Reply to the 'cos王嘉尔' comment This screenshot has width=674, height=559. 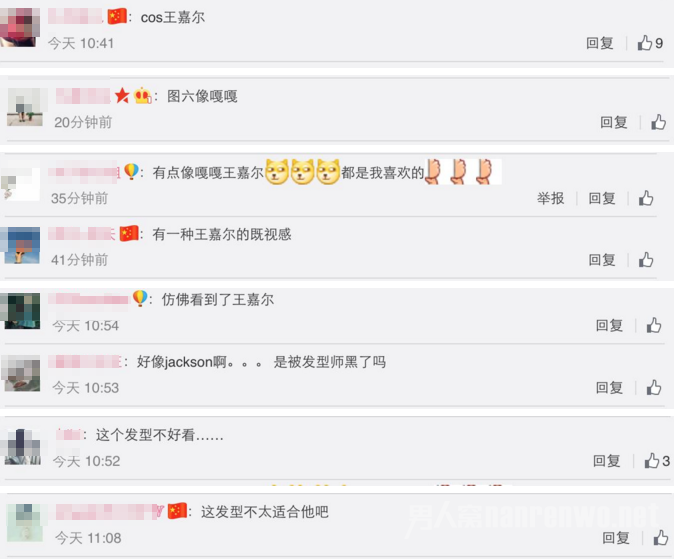point(600,43)
